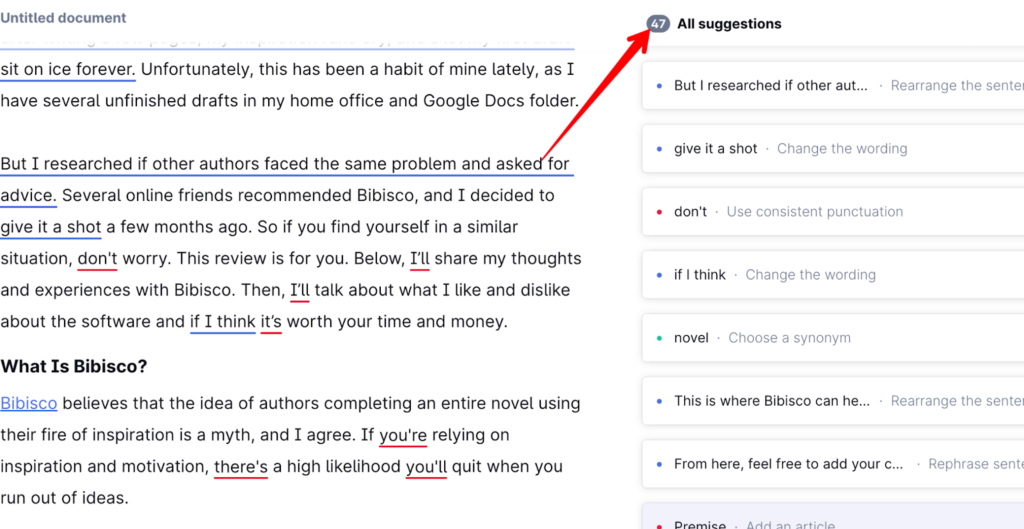Select the 'Premise' add an article suggestion
1024x529 pixels.
(x=830, y=520)
